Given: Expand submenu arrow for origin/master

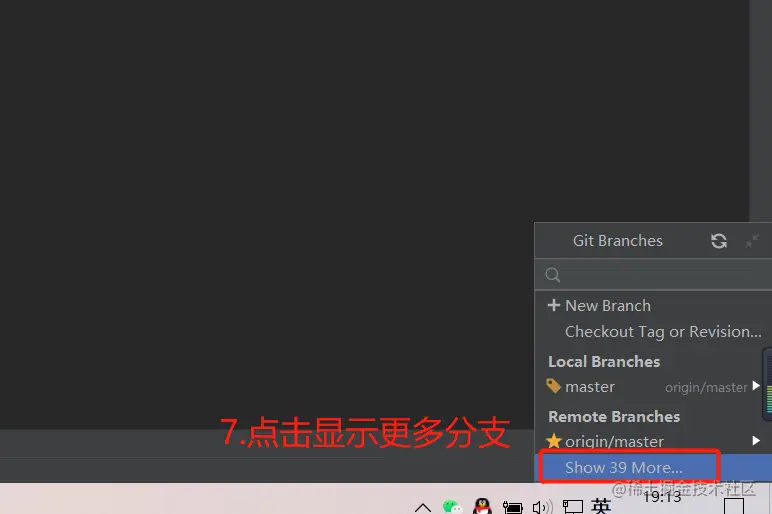Looking at the screenshot, I should click(x=756, y=441).
